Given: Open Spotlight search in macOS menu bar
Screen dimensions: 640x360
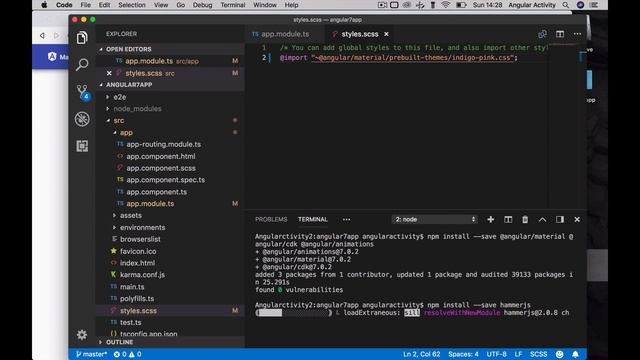Looking at the screenshot, I should pos(565,5).
